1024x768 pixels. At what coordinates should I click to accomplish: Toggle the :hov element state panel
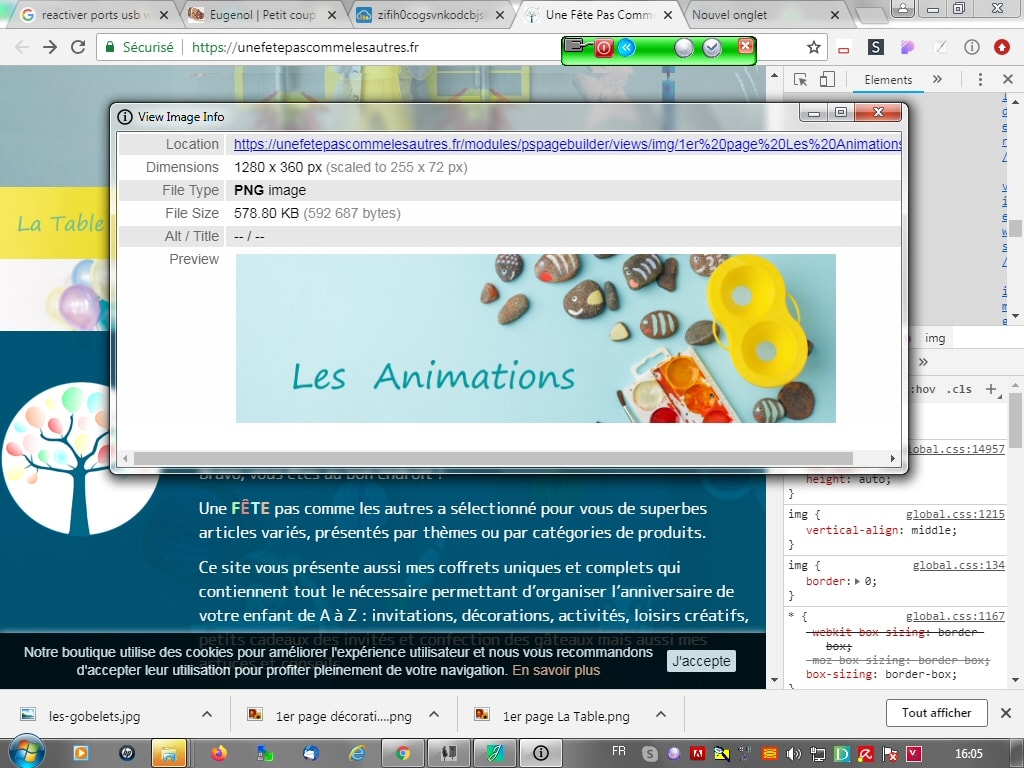pos(925,389)
